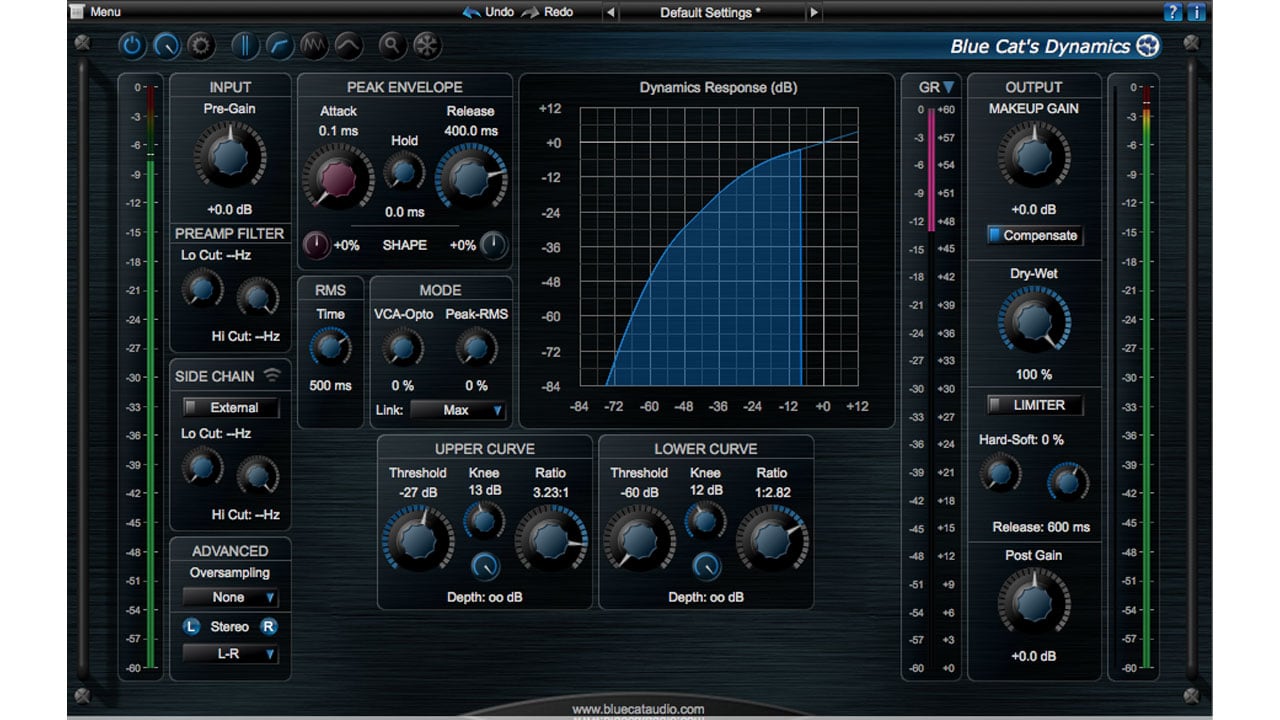
Task: Click the Upper Curve Ratio knob
Action: pyautogui.click(x=551, y=539)
